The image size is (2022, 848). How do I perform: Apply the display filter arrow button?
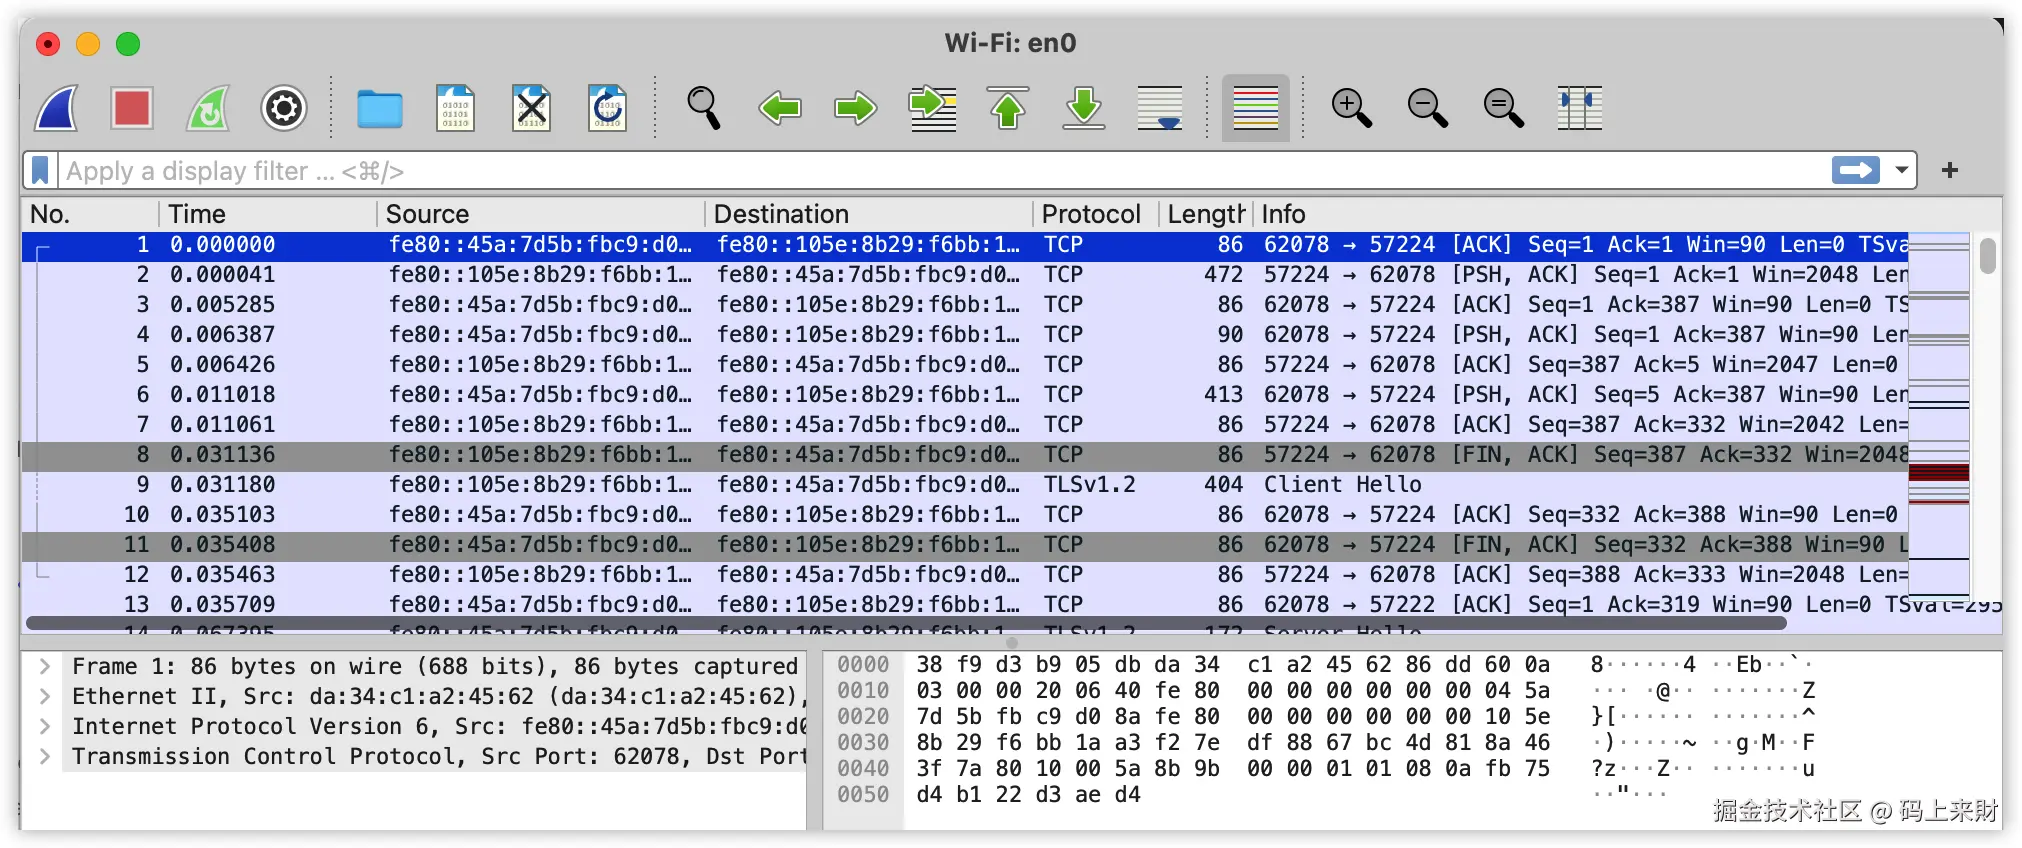(1856, 171)
